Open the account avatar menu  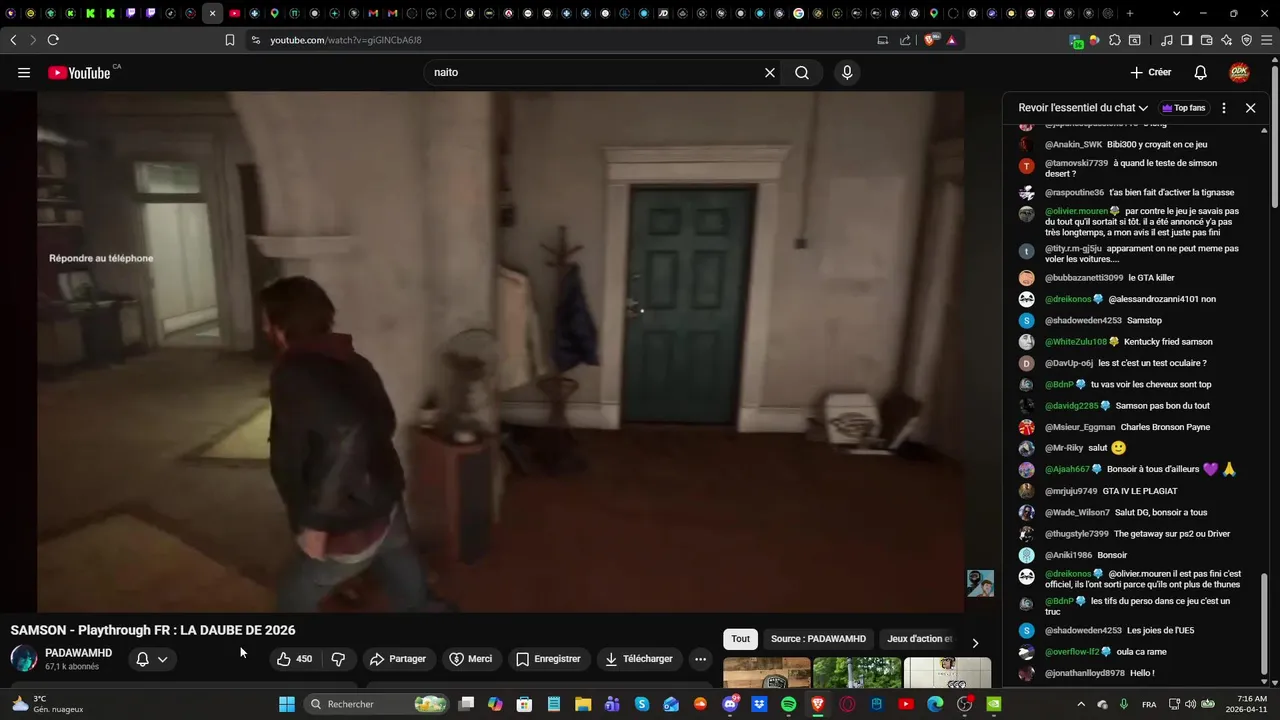1239,72
